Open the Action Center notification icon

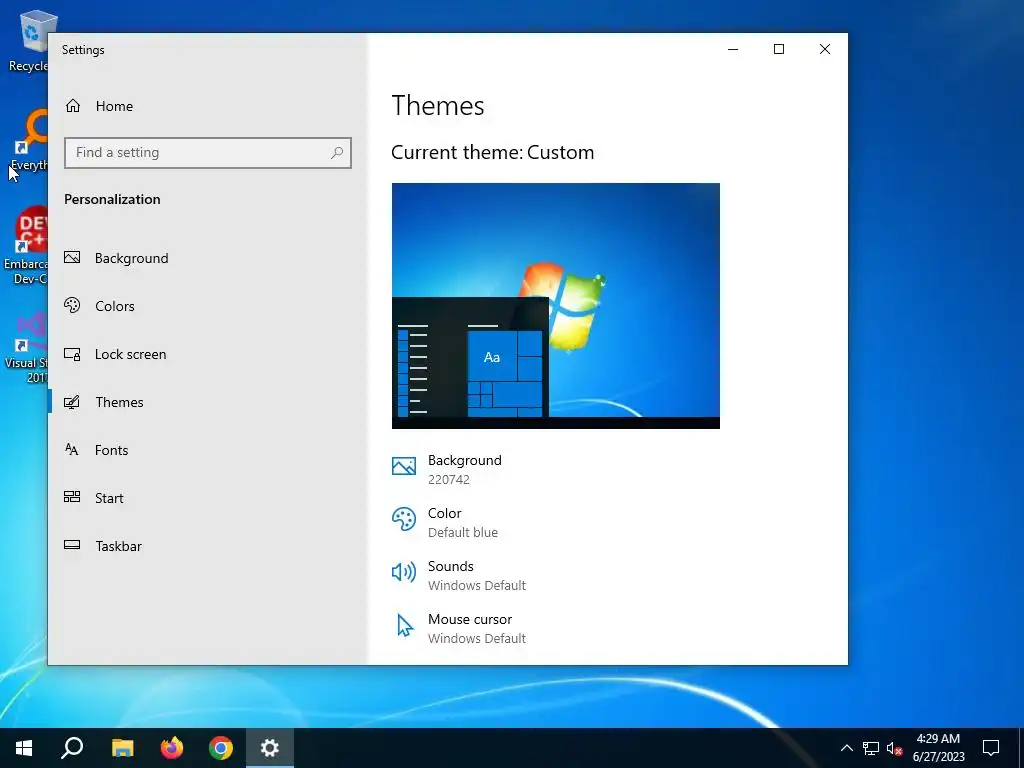click(991, 748)
